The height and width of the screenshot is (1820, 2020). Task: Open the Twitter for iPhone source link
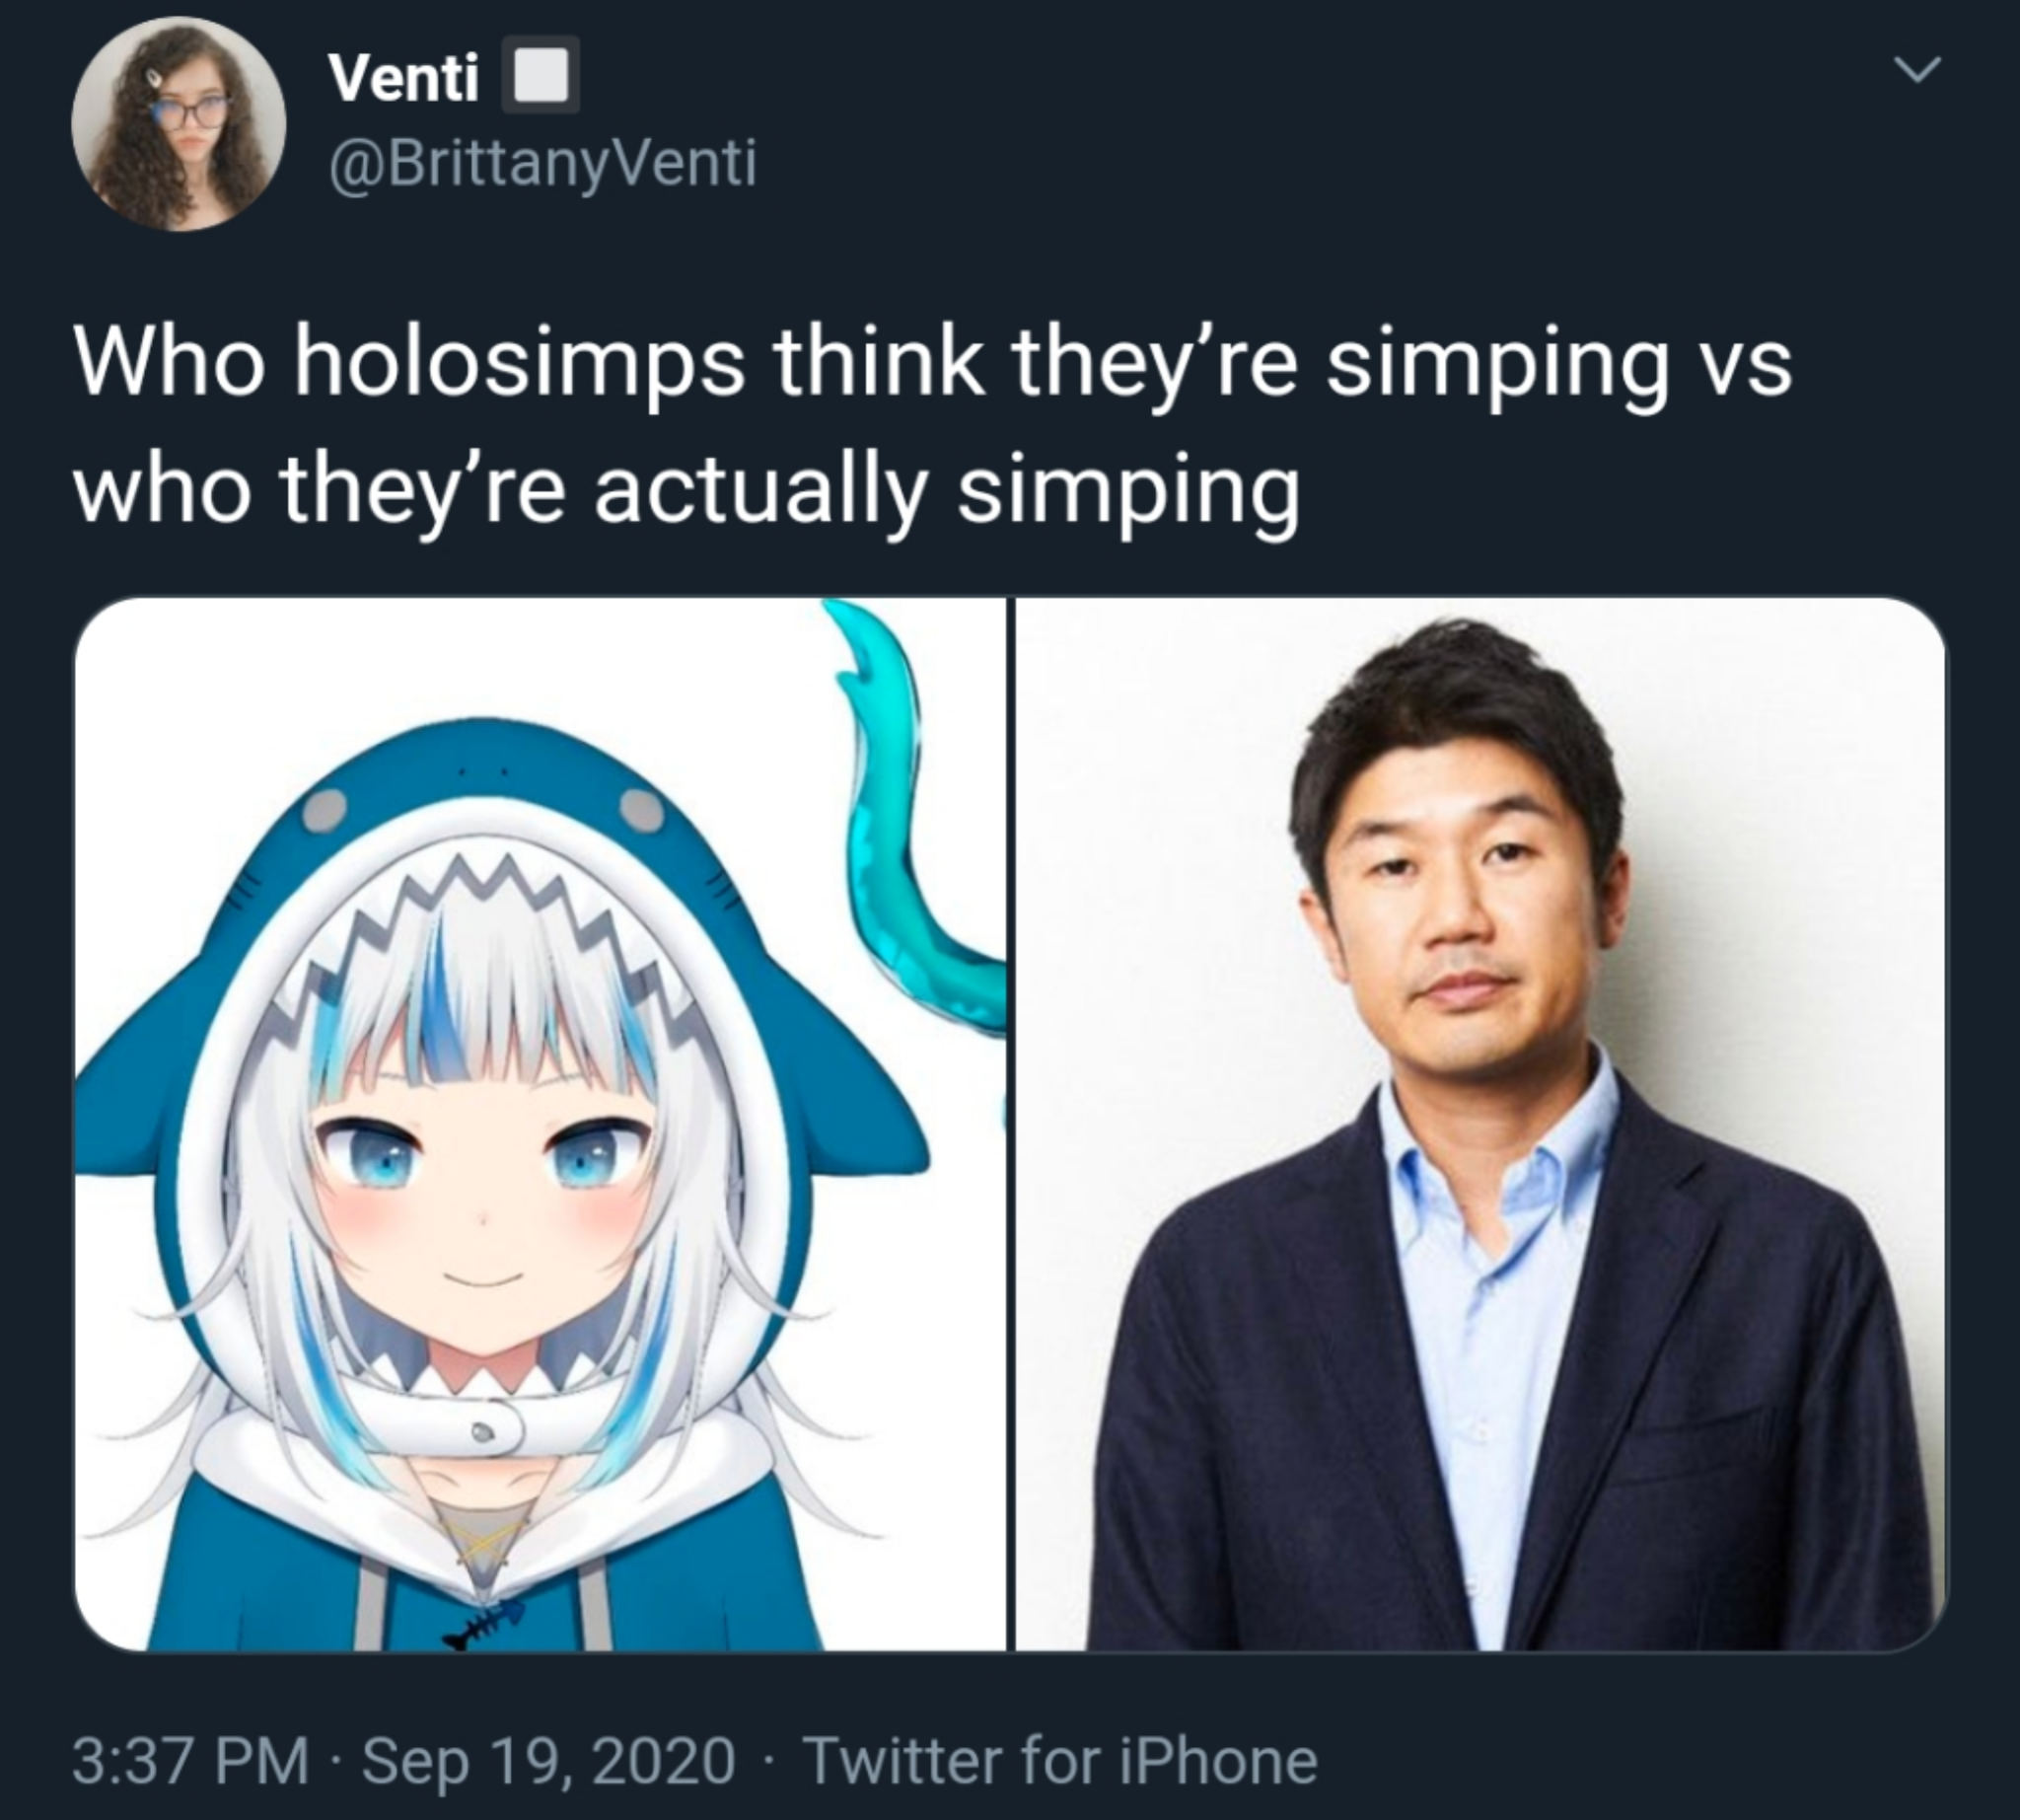[1060, 1761]
